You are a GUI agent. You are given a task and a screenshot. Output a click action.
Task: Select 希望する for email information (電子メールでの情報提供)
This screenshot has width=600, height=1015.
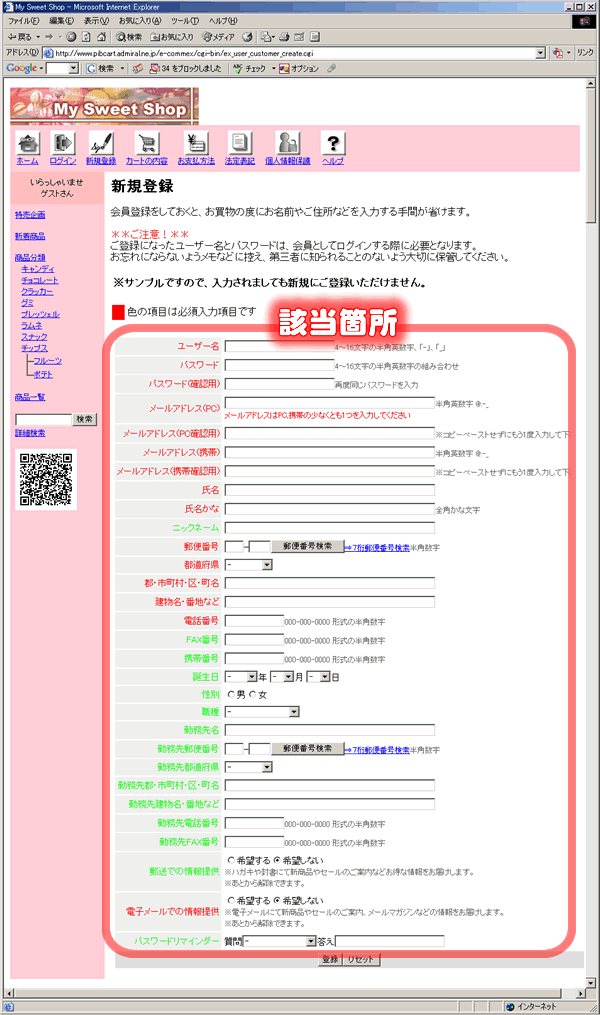point(231,900)
